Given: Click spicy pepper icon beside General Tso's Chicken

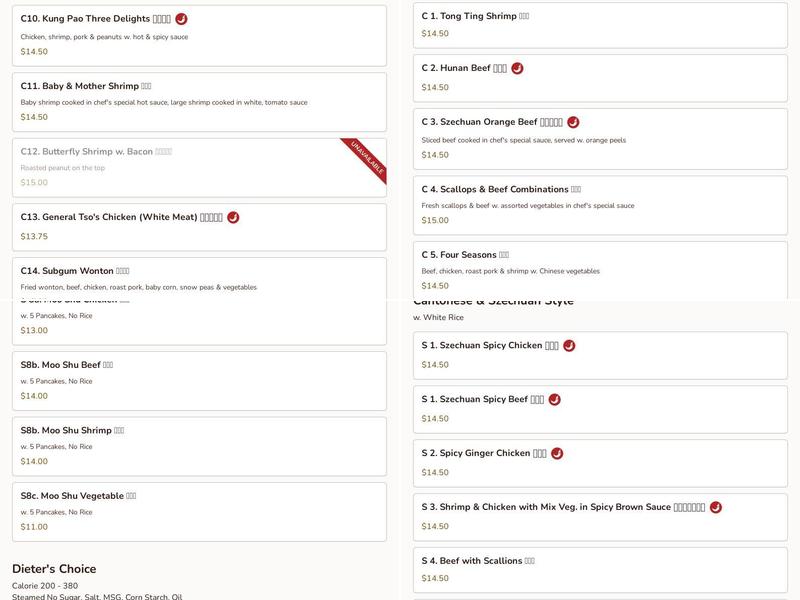Looking at the screenshot, I should [233, 217].
